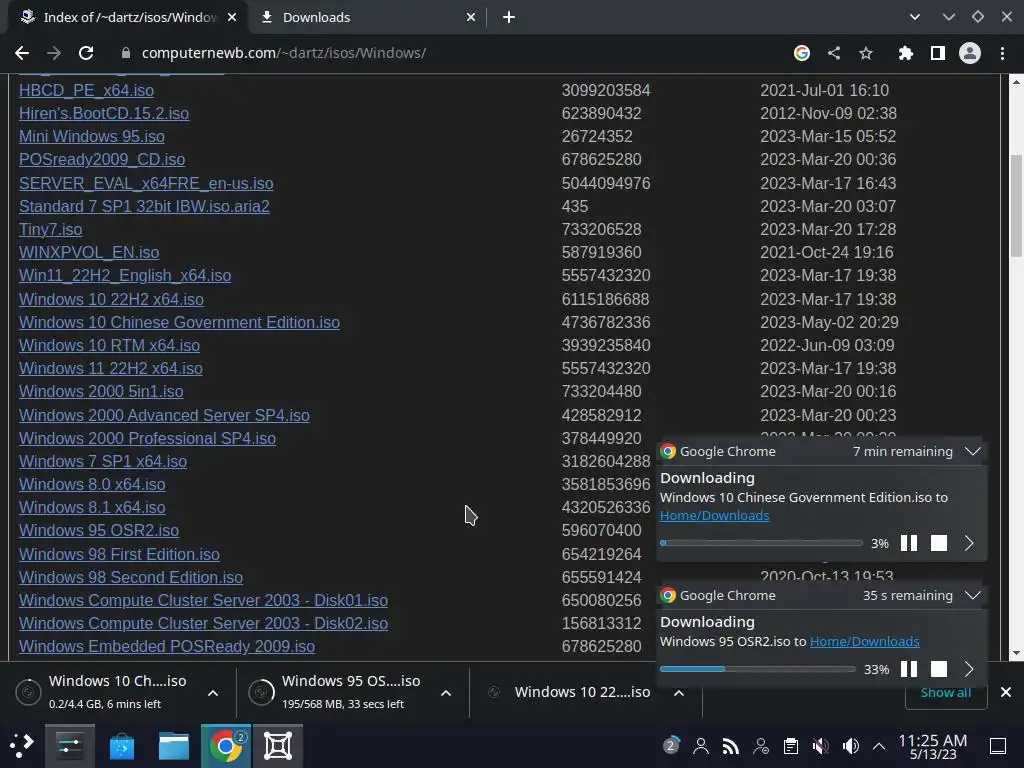
Task: Launch Discover software store from the taskbar
Action: 121,746
